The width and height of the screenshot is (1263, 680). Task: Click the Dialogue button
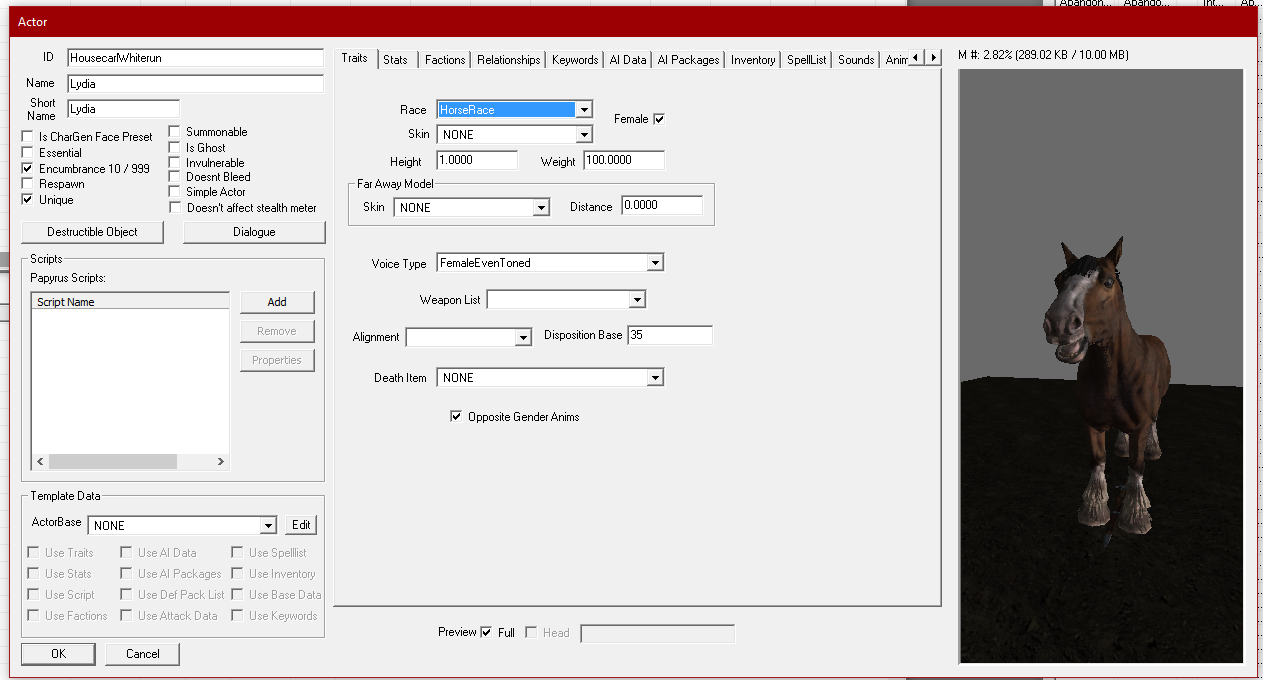click(254, 232)
